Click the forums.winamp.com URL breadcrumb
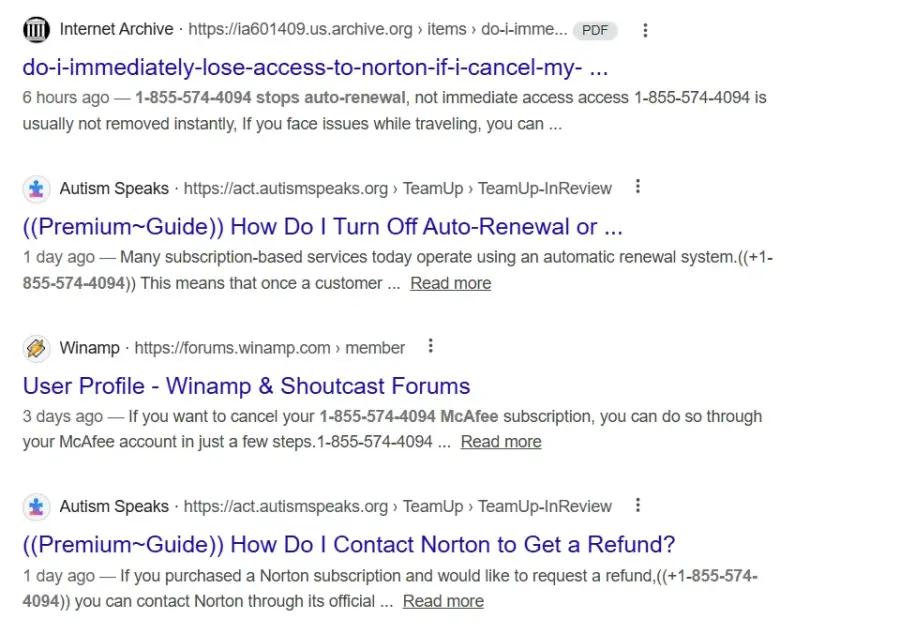 270,348
